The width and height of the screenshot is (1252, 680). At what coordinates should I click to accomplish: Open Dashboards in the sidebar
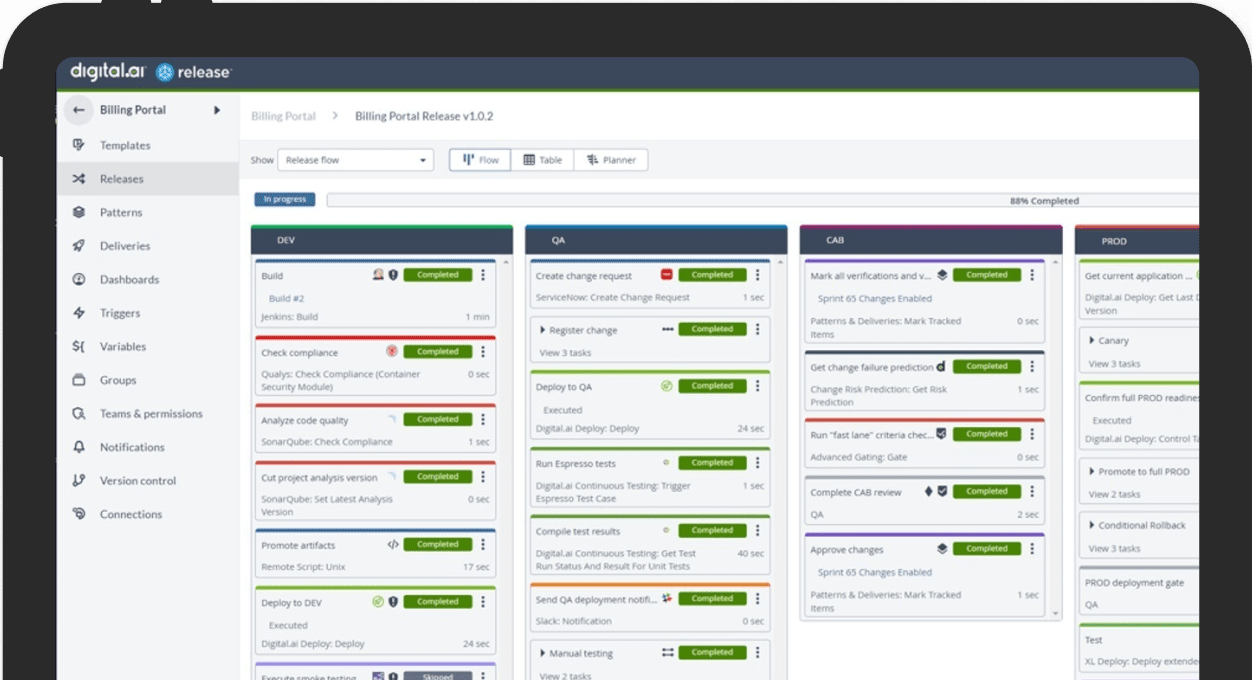click(x=129, y=280)
